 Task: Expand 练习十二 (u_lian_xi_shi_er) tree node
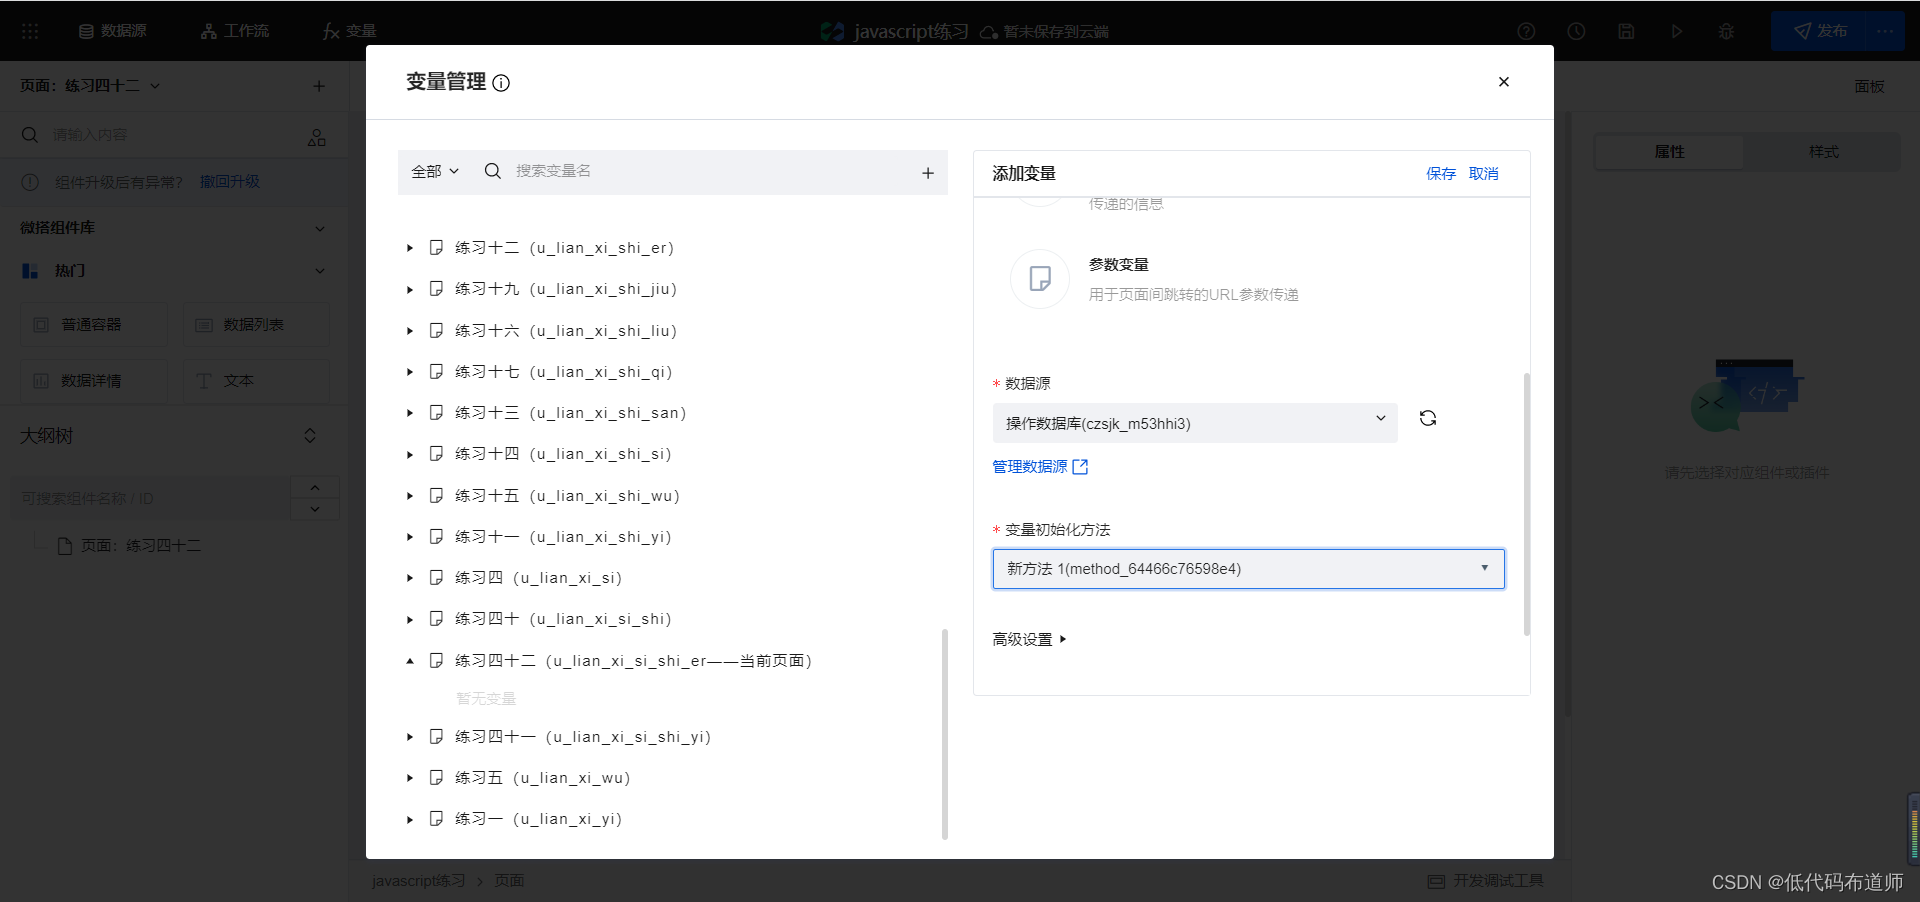(410, 248)
